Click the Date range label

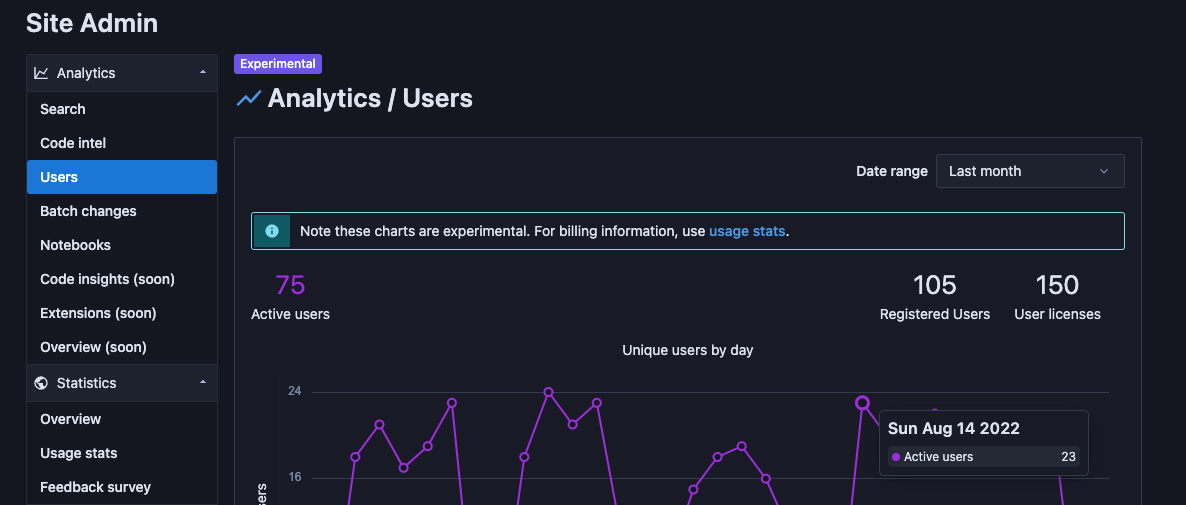[x=892, y=171]
